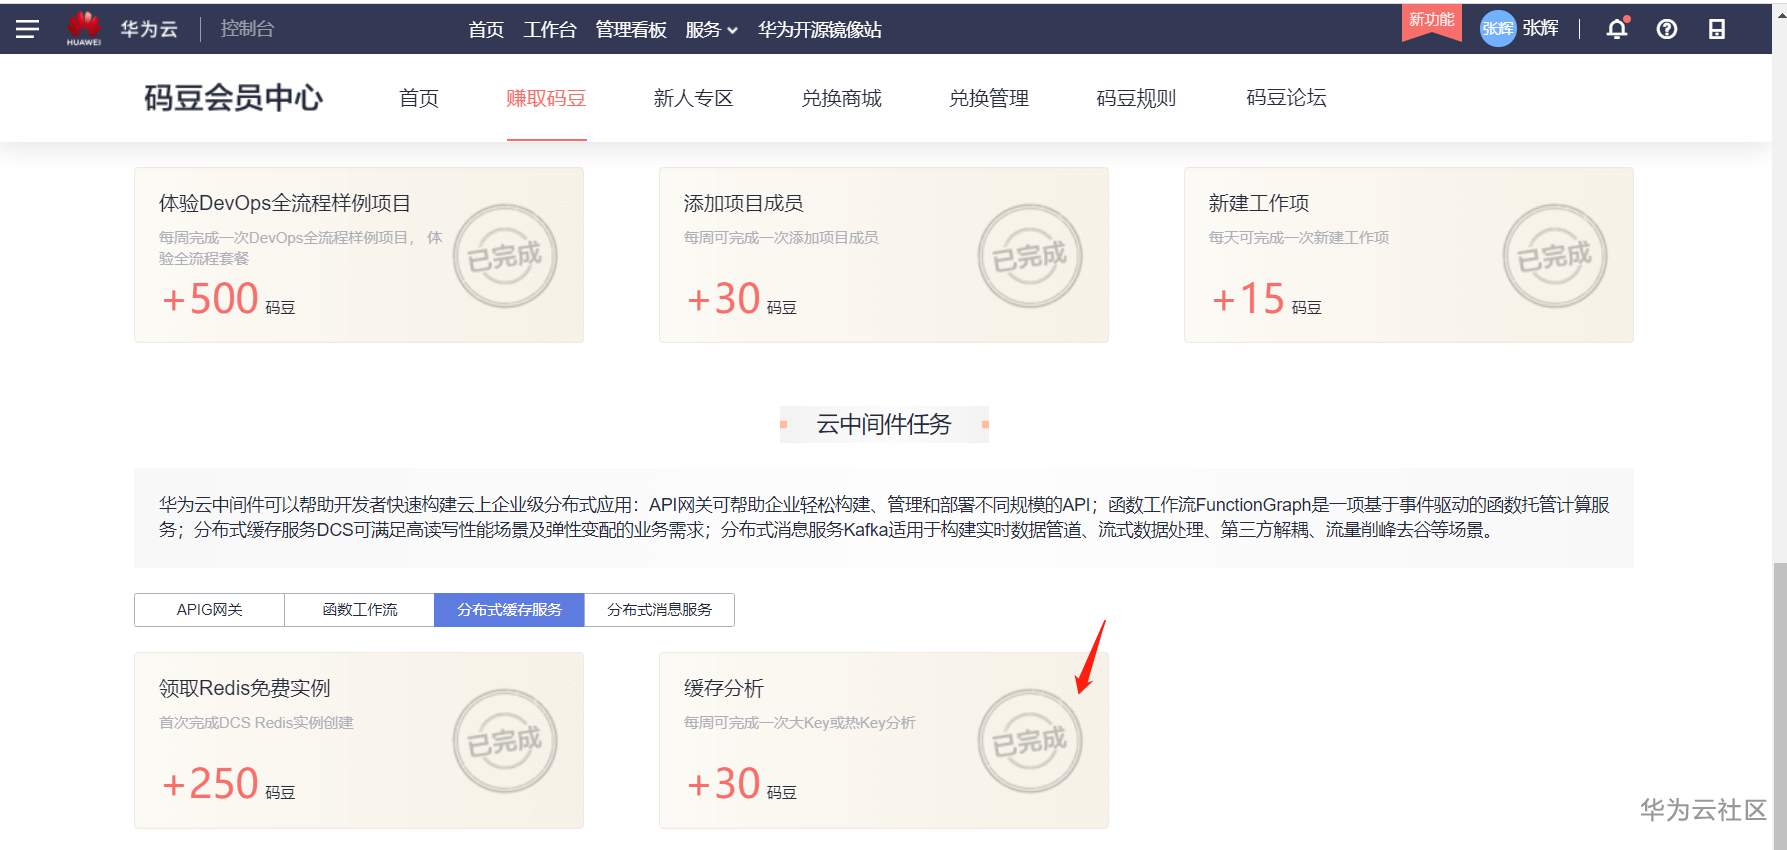
Task: Open the 添加项目成员 task card
Action: click(884, 255)
